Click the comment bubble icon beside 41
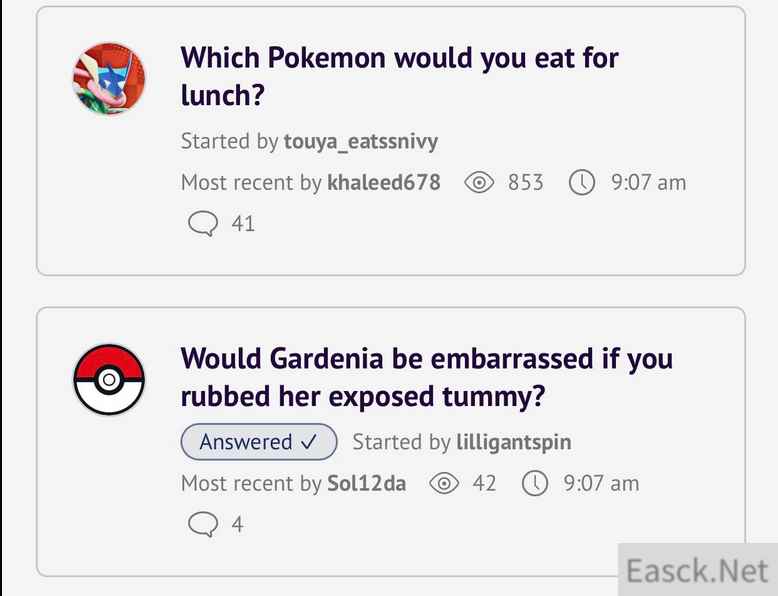The height and width of the screenshot is (596, 778). (203, 224)
